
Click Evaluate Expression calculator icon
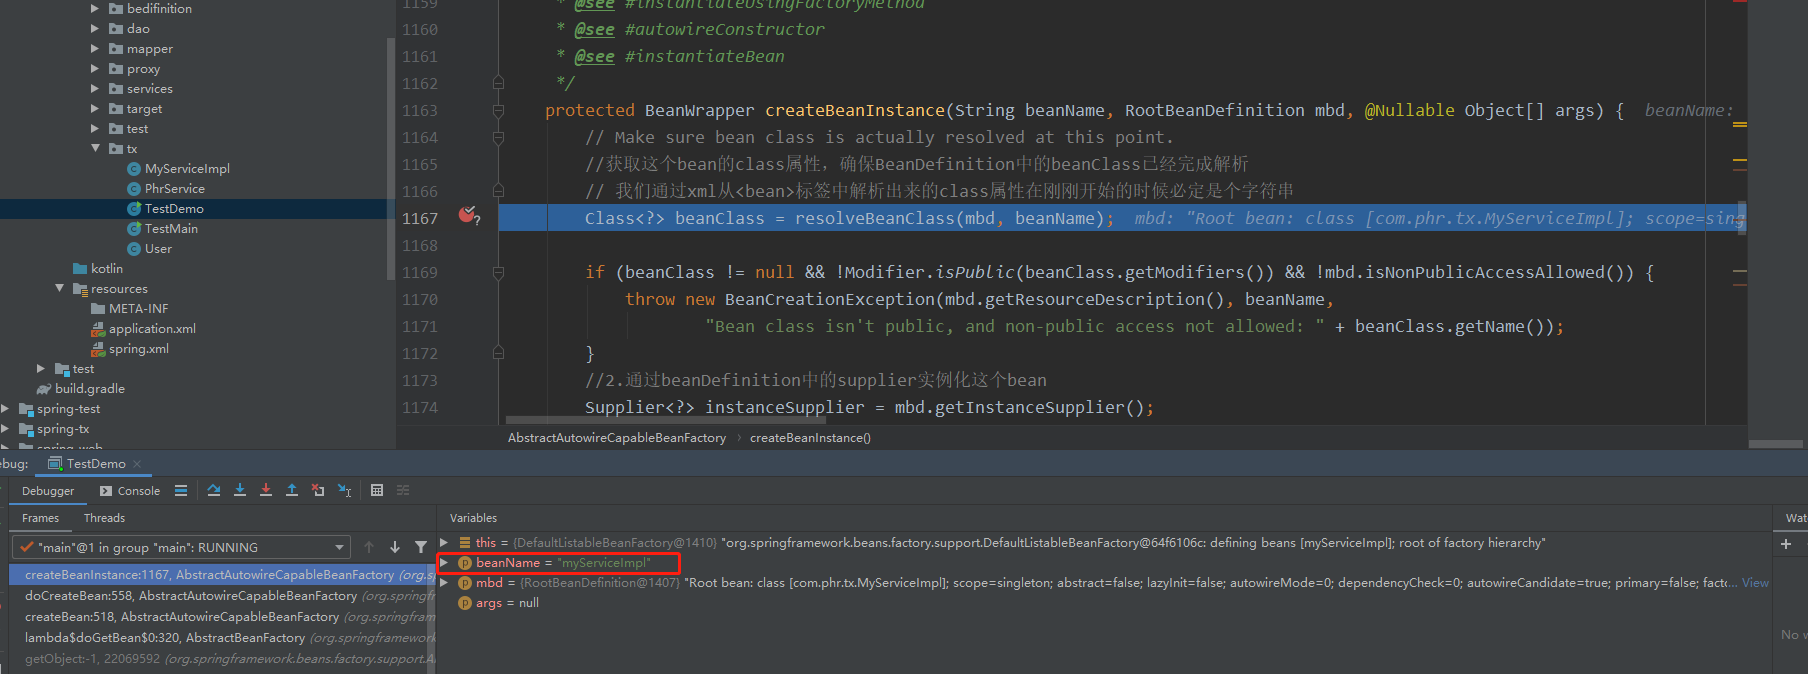pos(377,491)
